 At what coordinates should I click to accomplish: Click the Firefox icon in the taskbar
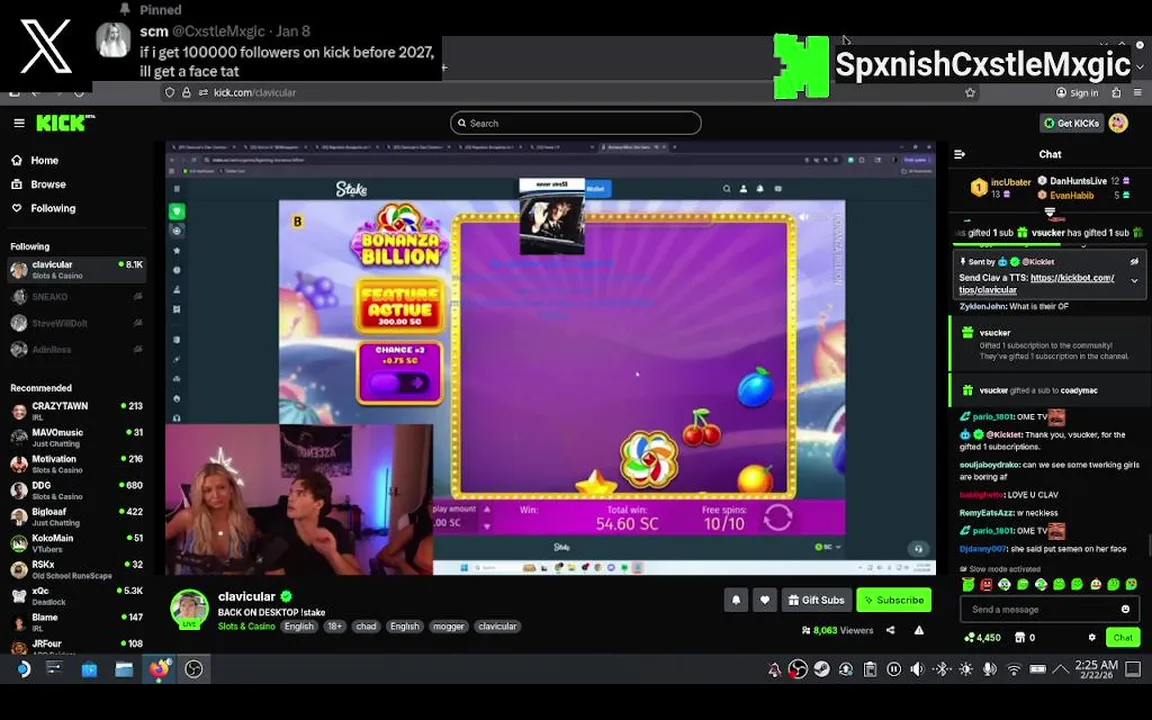159,669
